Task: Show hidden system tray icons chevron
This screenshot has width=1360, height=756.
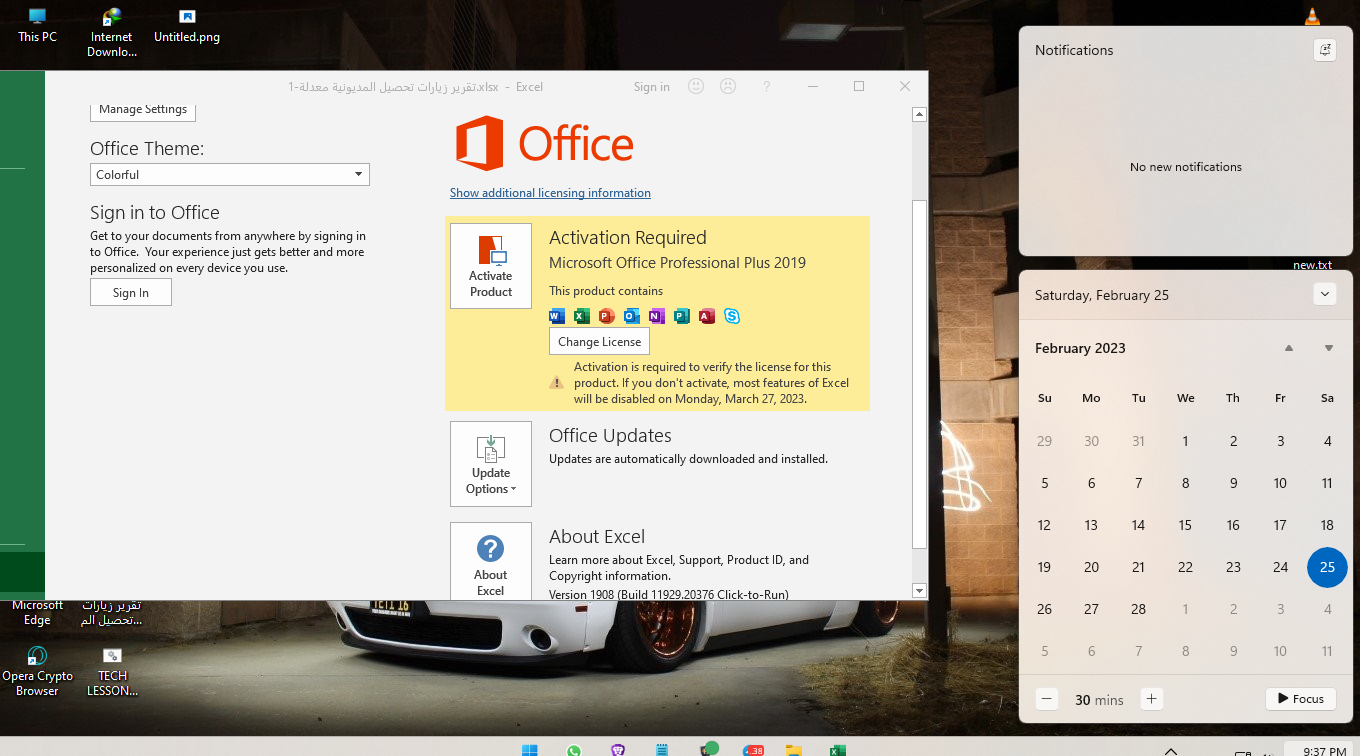Action: click(1171, 750)
